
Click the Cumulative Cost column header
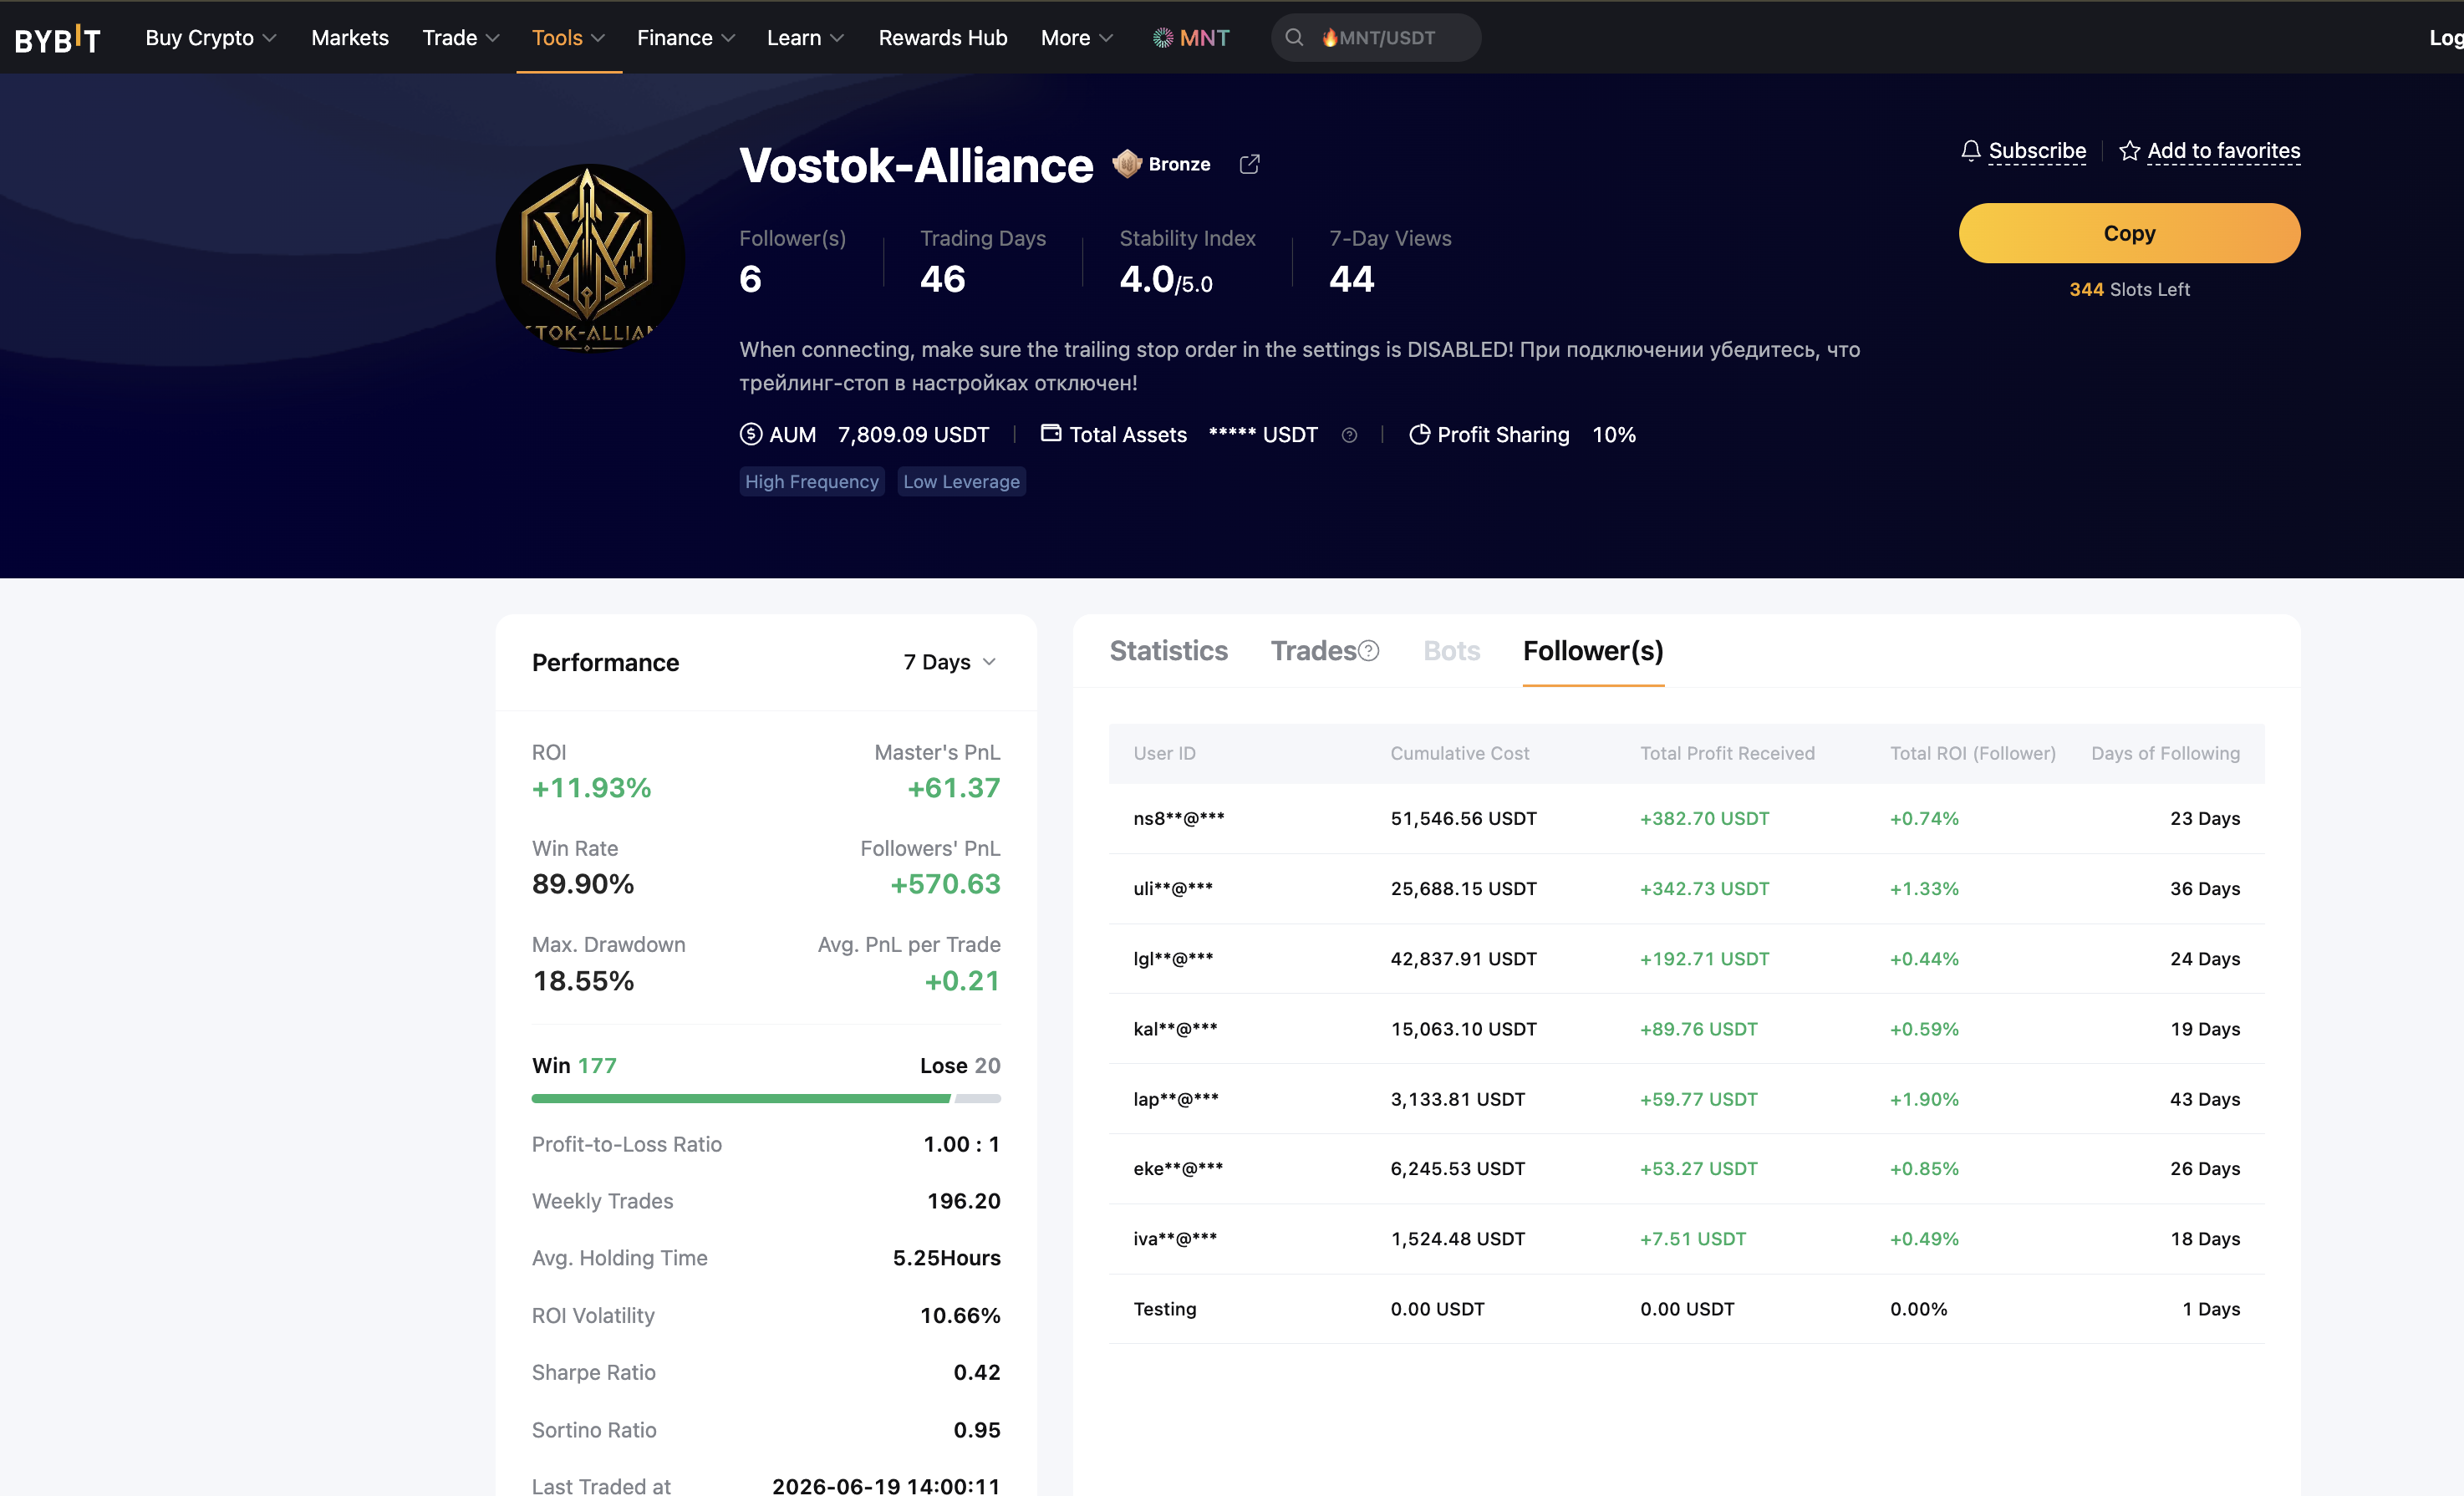1459,753
